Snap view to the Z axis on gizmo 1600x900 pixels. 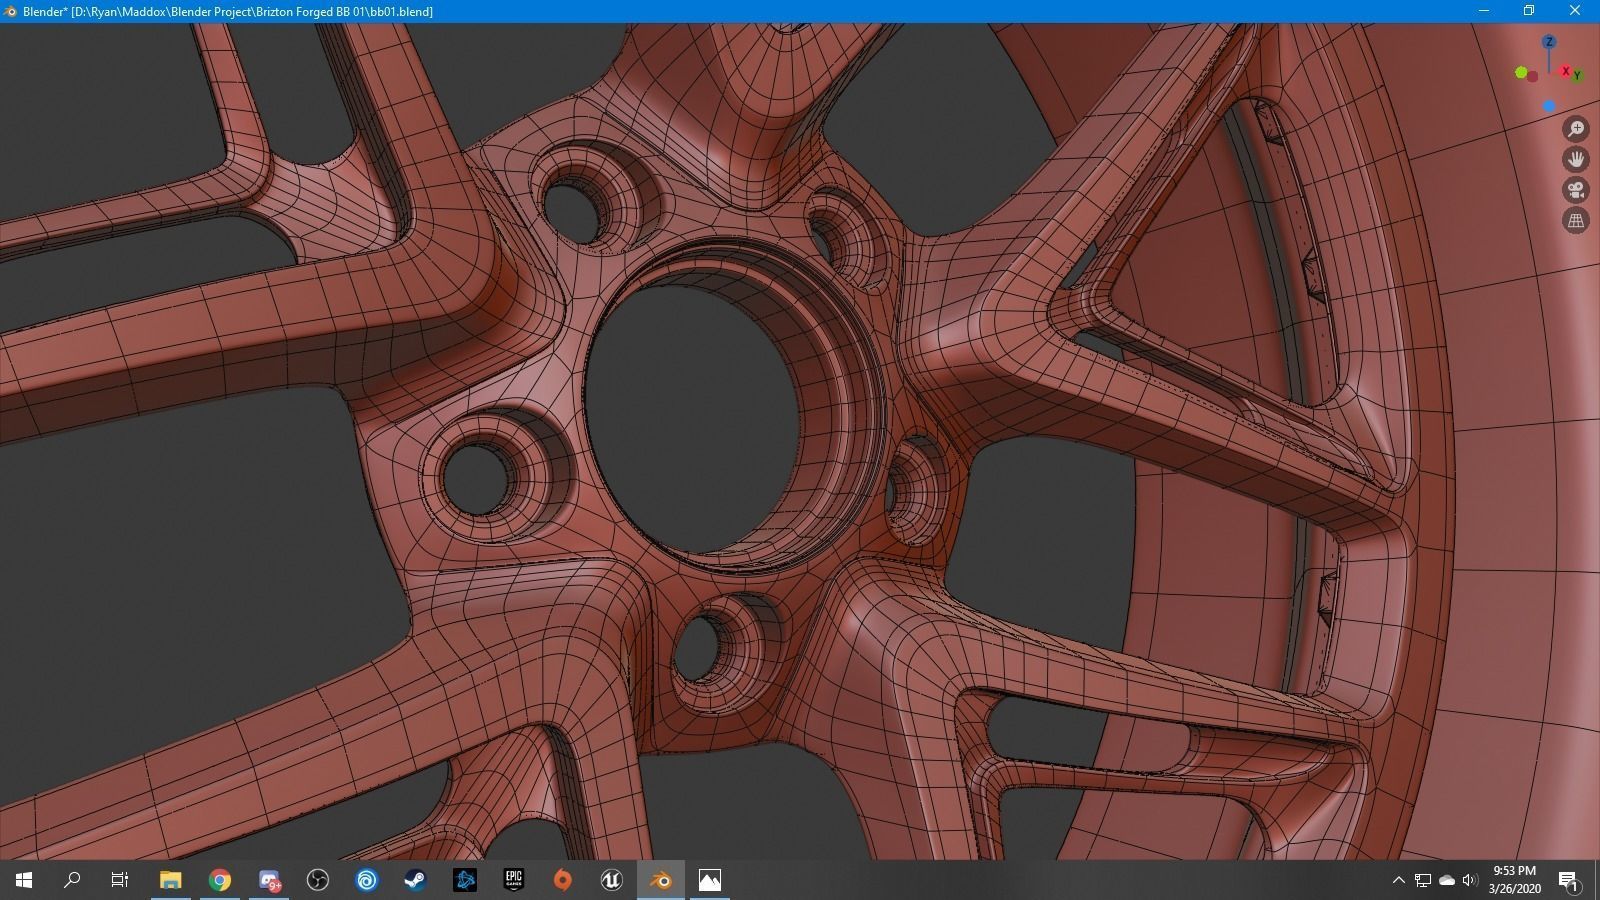[1549, 42]
